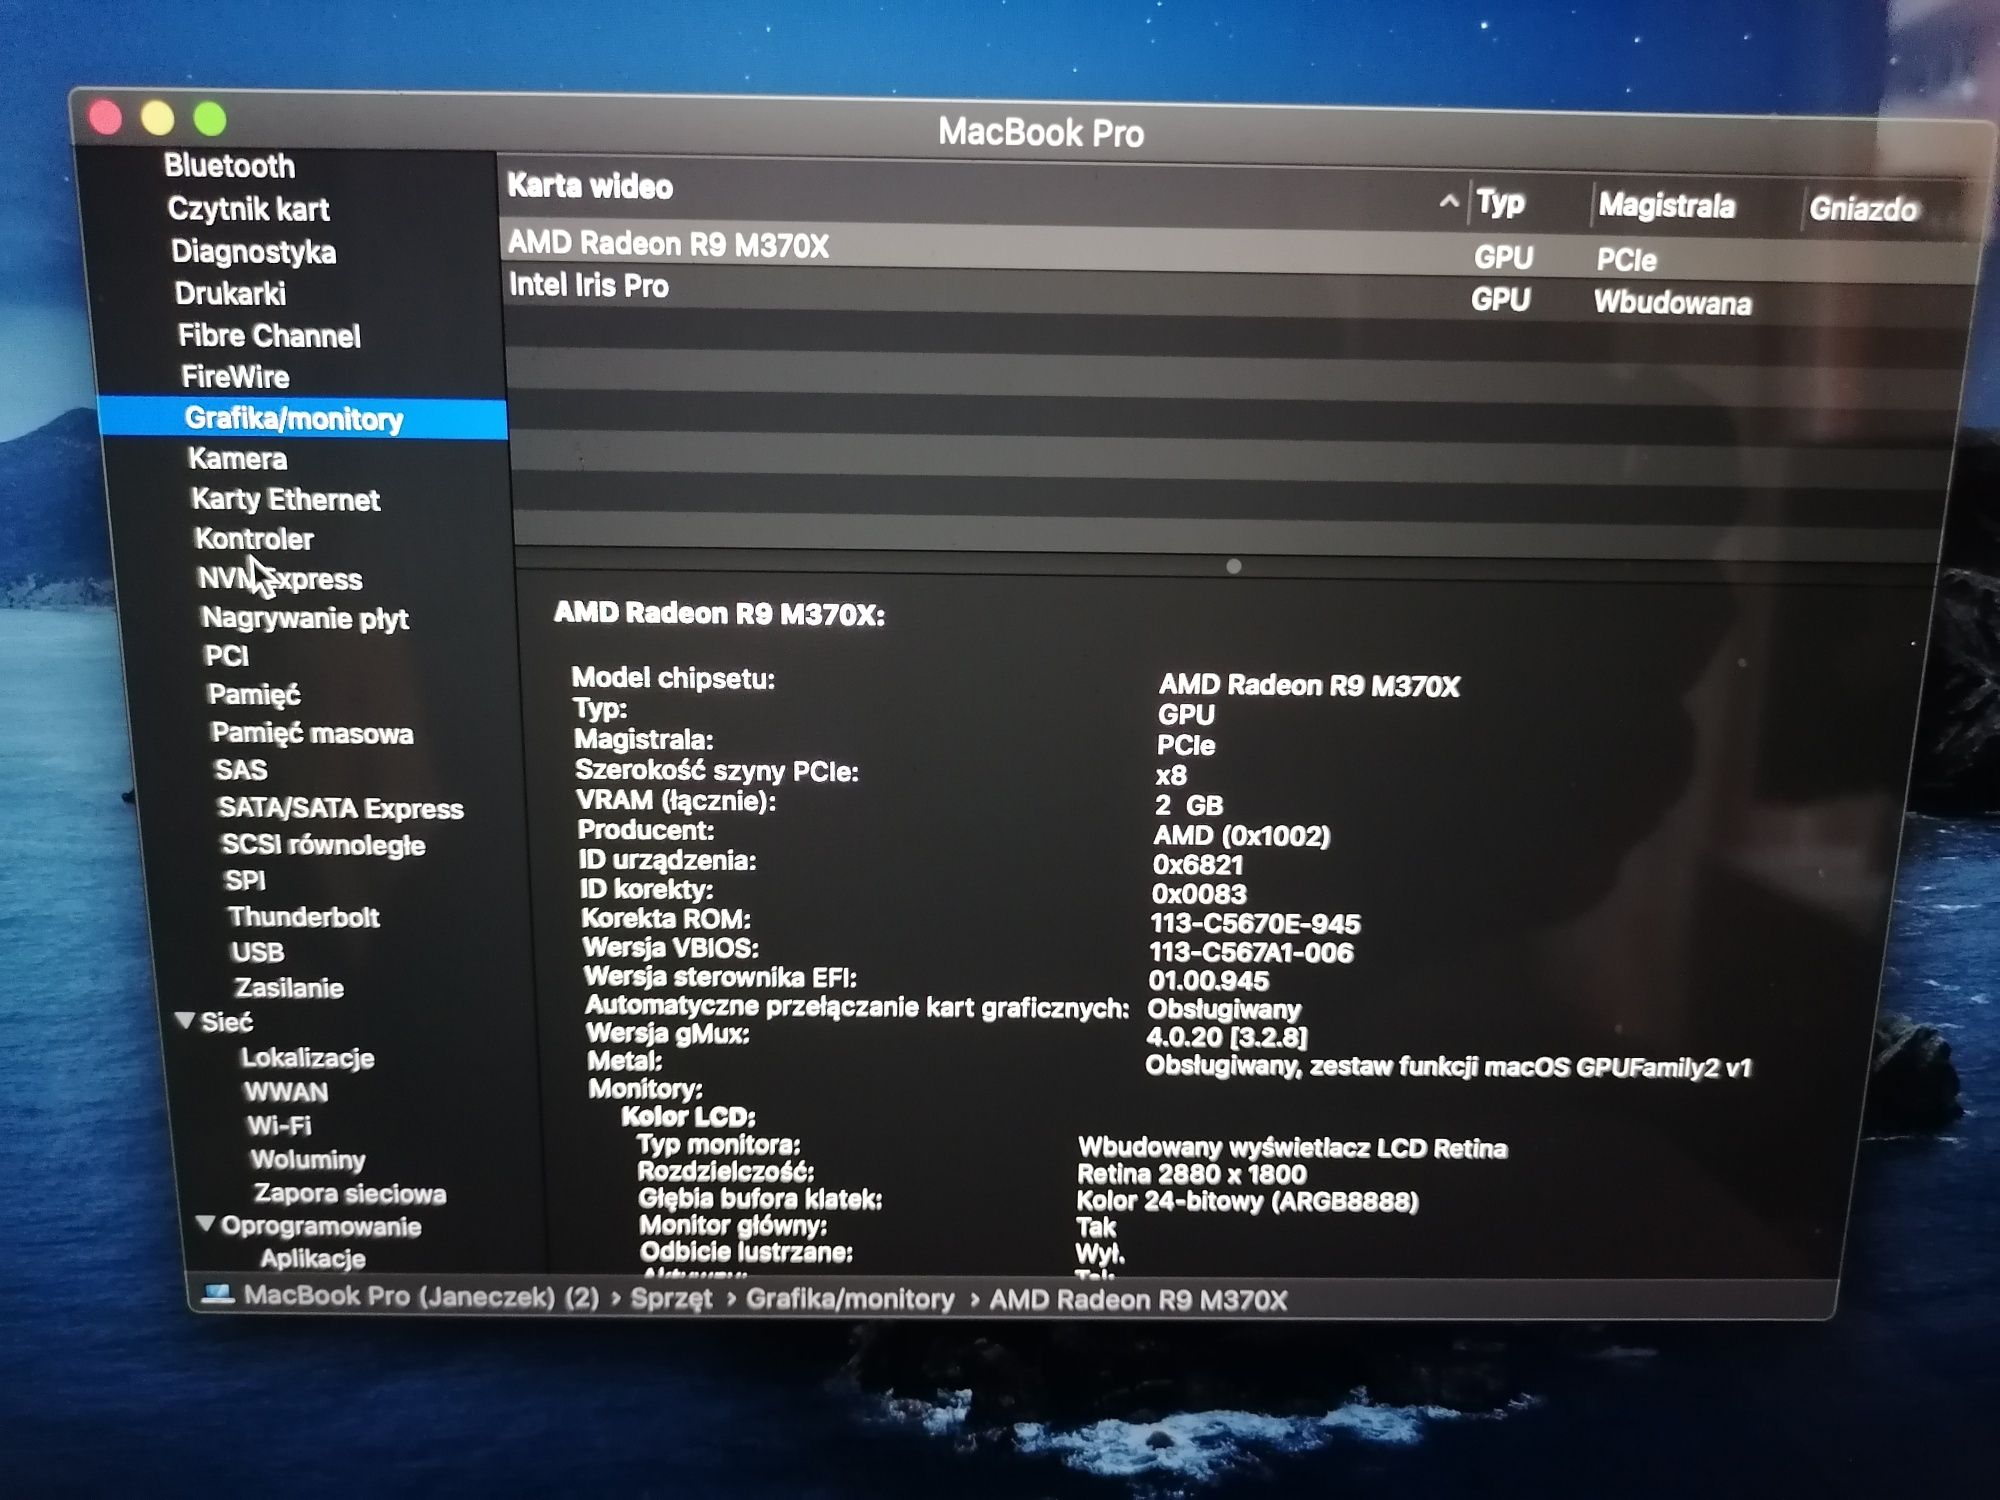Image resolution: width=2000 pixels, height=1500 pixels.
Task: Click the green zoom window button
Action: (210, 119)
